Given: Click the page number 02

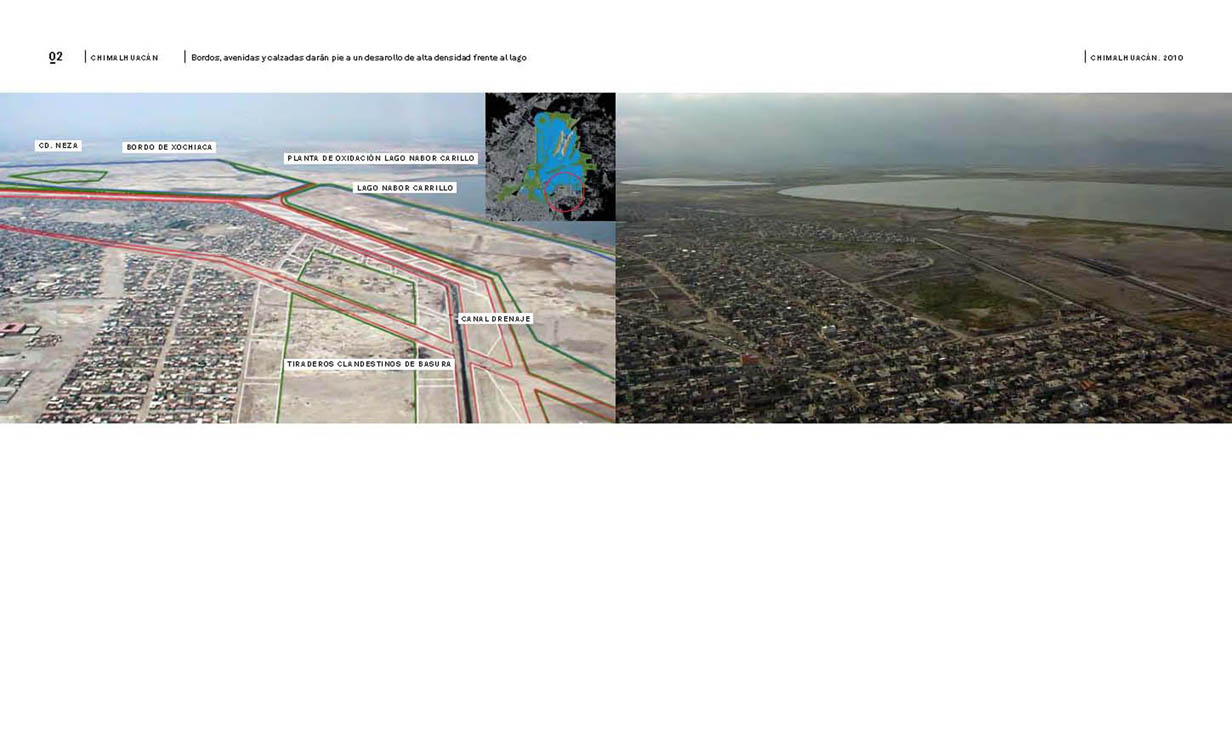Looking at the screenshot, I should (56, 57).
